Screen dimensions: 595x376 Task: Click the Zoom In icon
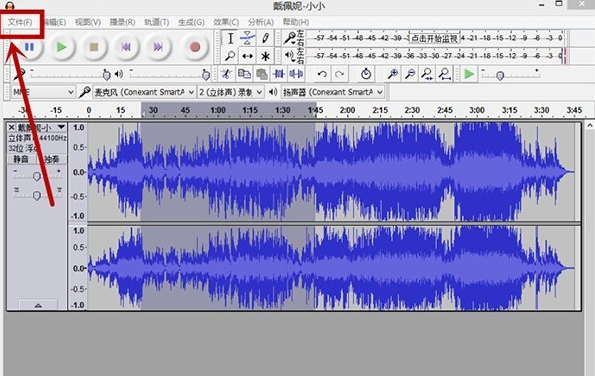pos(393,74)
